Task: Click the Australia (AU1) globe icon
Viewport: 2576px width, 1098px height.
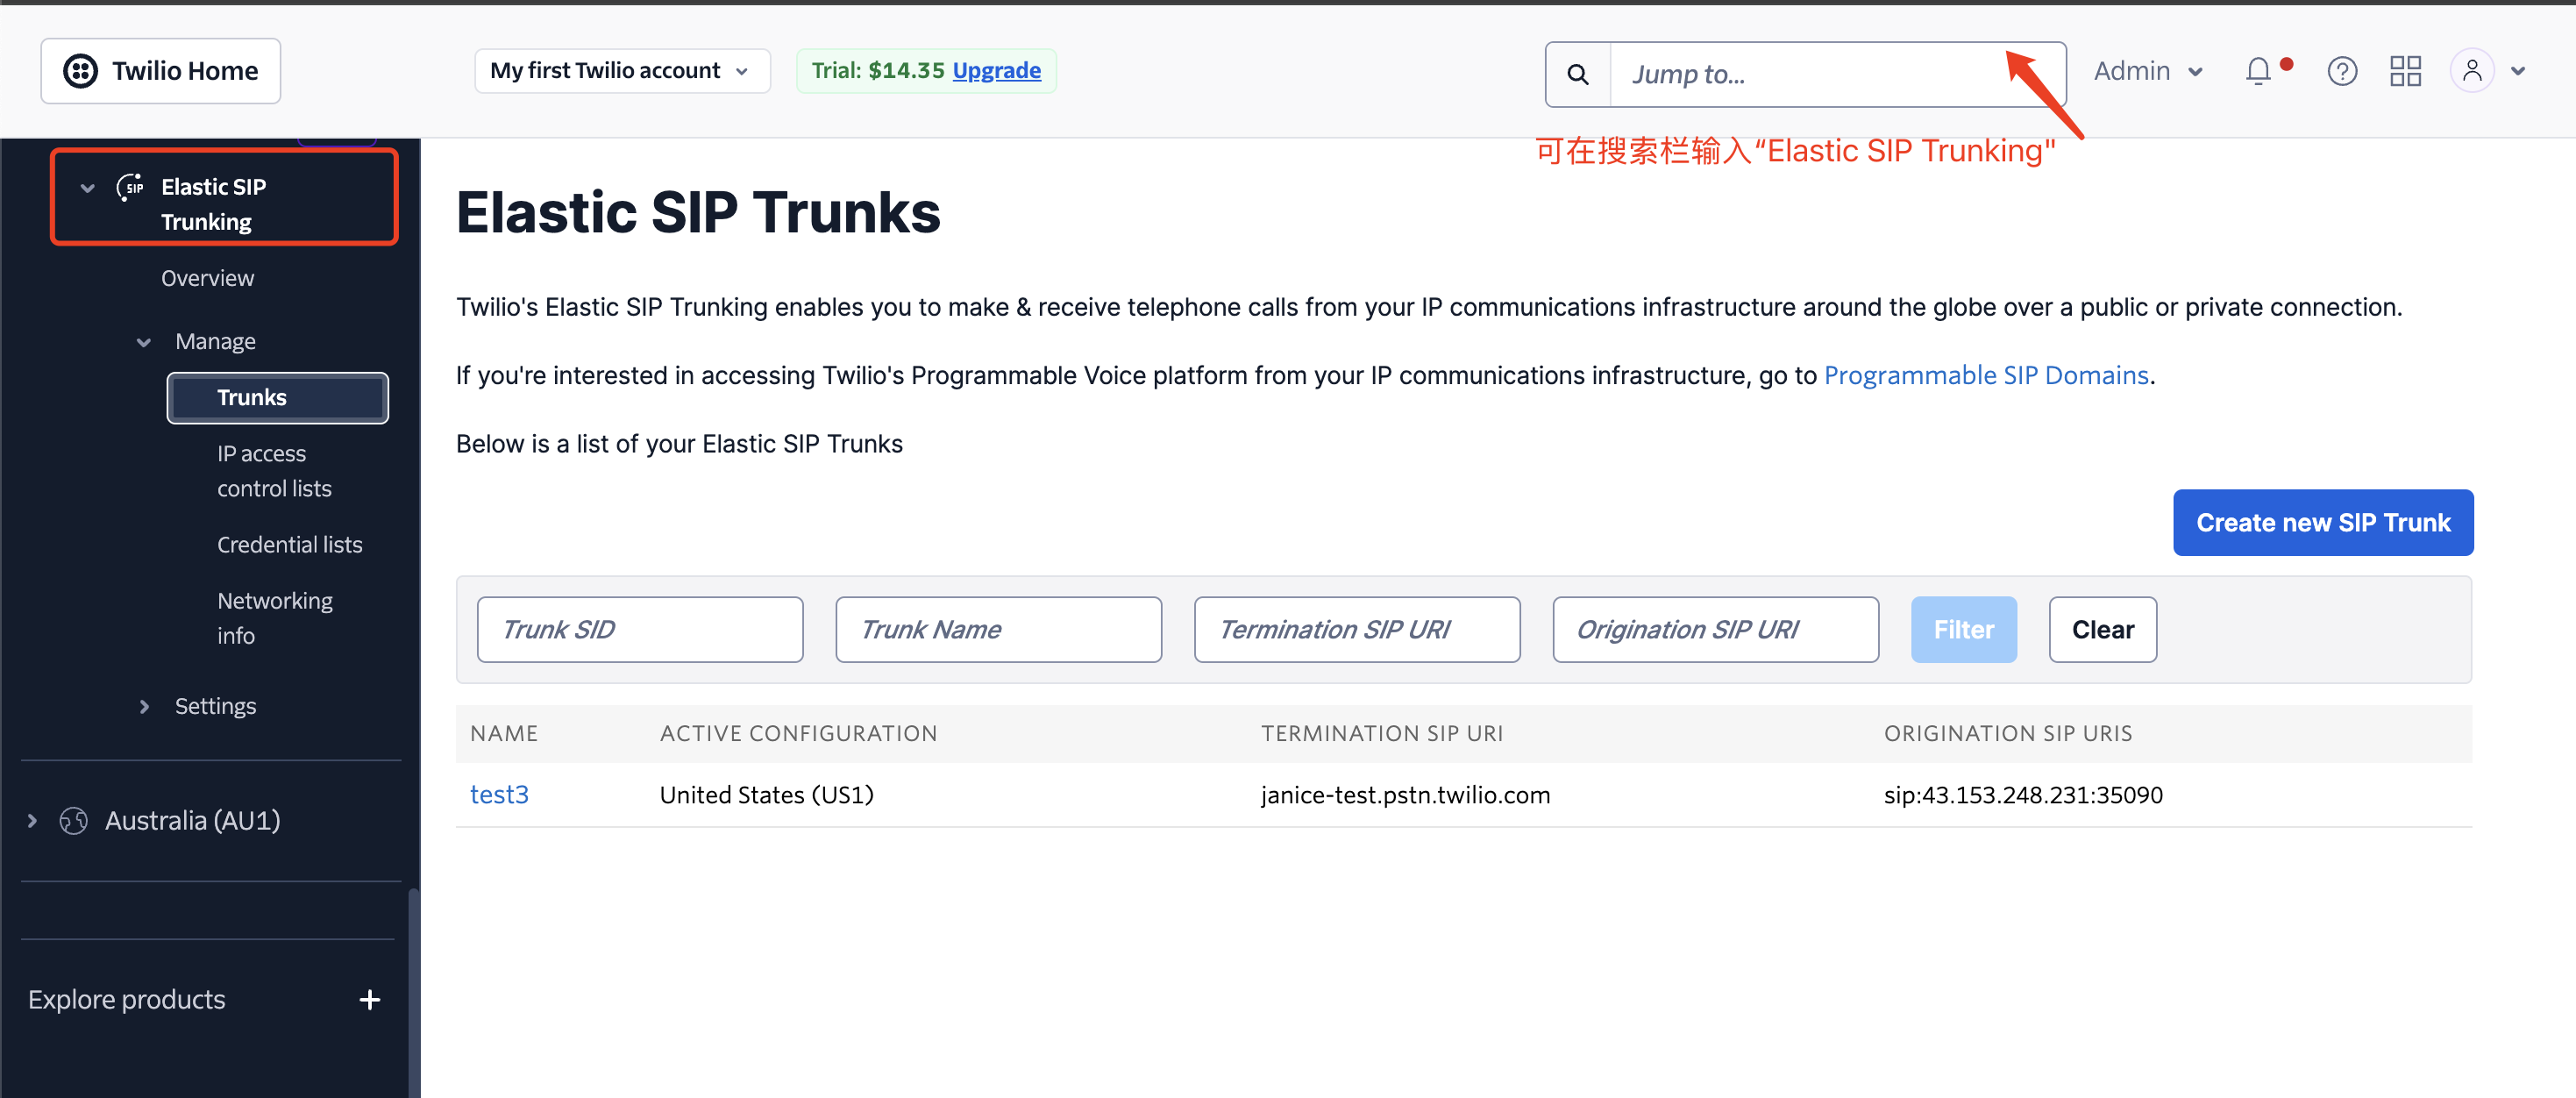Action: click(73, 821)
